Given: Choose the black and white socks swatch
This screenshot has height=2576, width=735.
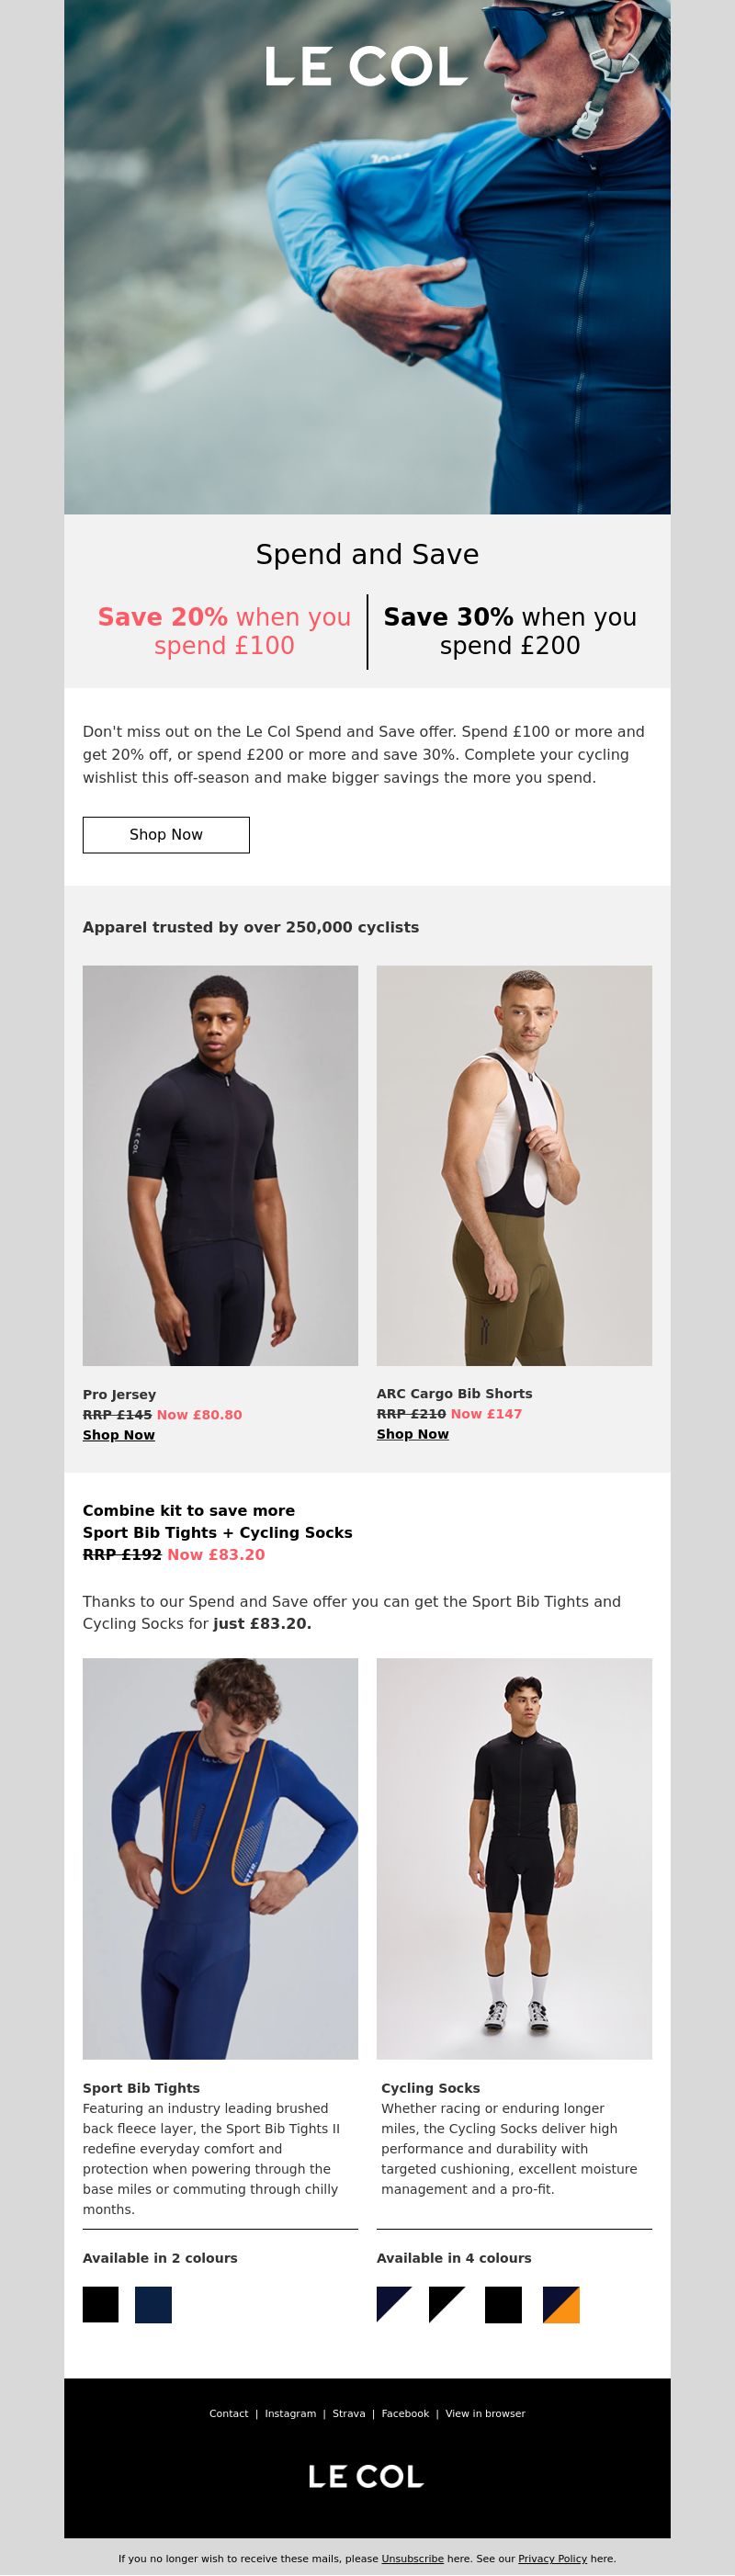Looking at the screenshot, I should pos(446,2304).
